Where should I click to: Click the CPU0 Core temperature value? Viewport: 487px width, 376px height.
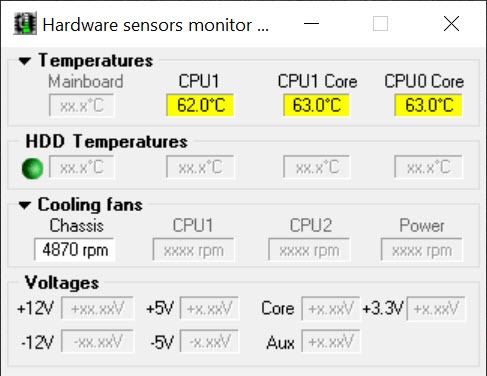(428, 105)
